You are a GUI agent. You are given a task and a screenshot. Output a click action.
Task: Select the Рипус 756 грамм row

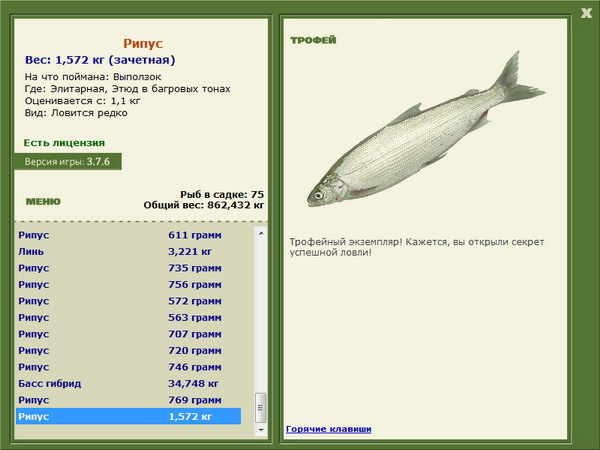[x=129, y=285]
